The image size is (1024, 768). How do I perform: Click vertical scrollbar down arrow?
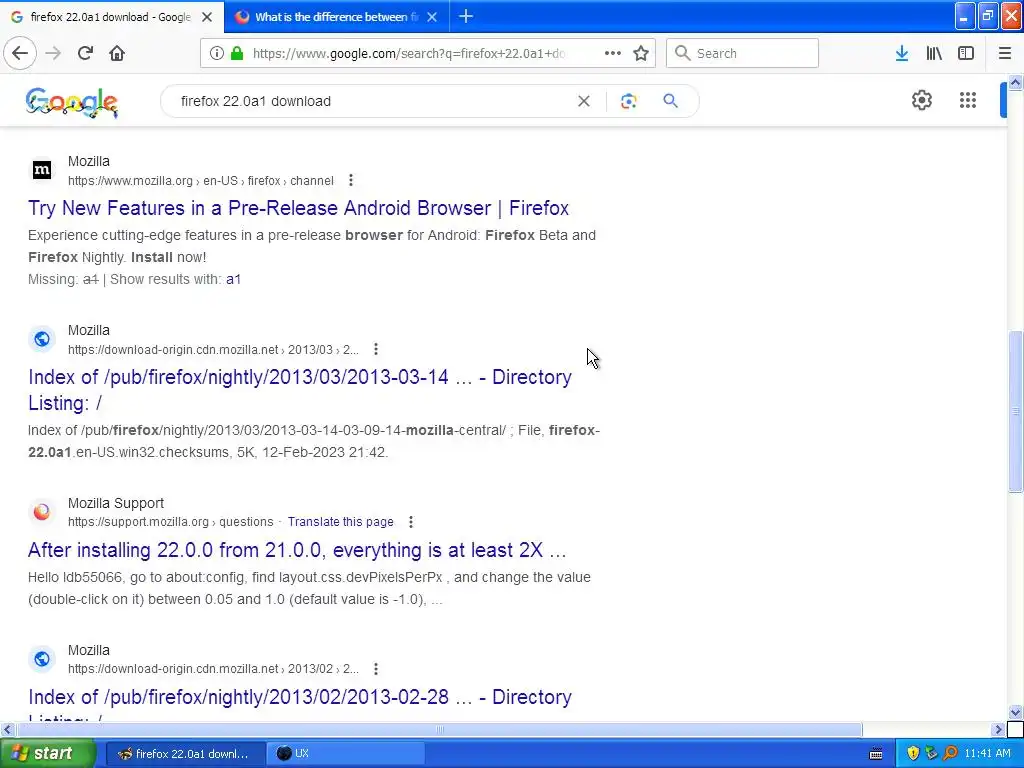tap(1015, 712)
